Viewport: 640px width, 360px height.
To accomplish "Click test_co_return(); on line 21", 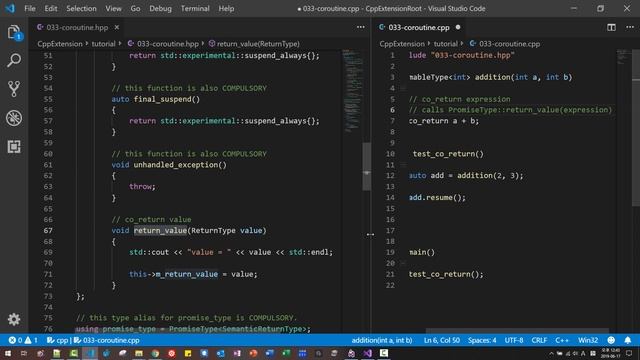I will (446, 274).
